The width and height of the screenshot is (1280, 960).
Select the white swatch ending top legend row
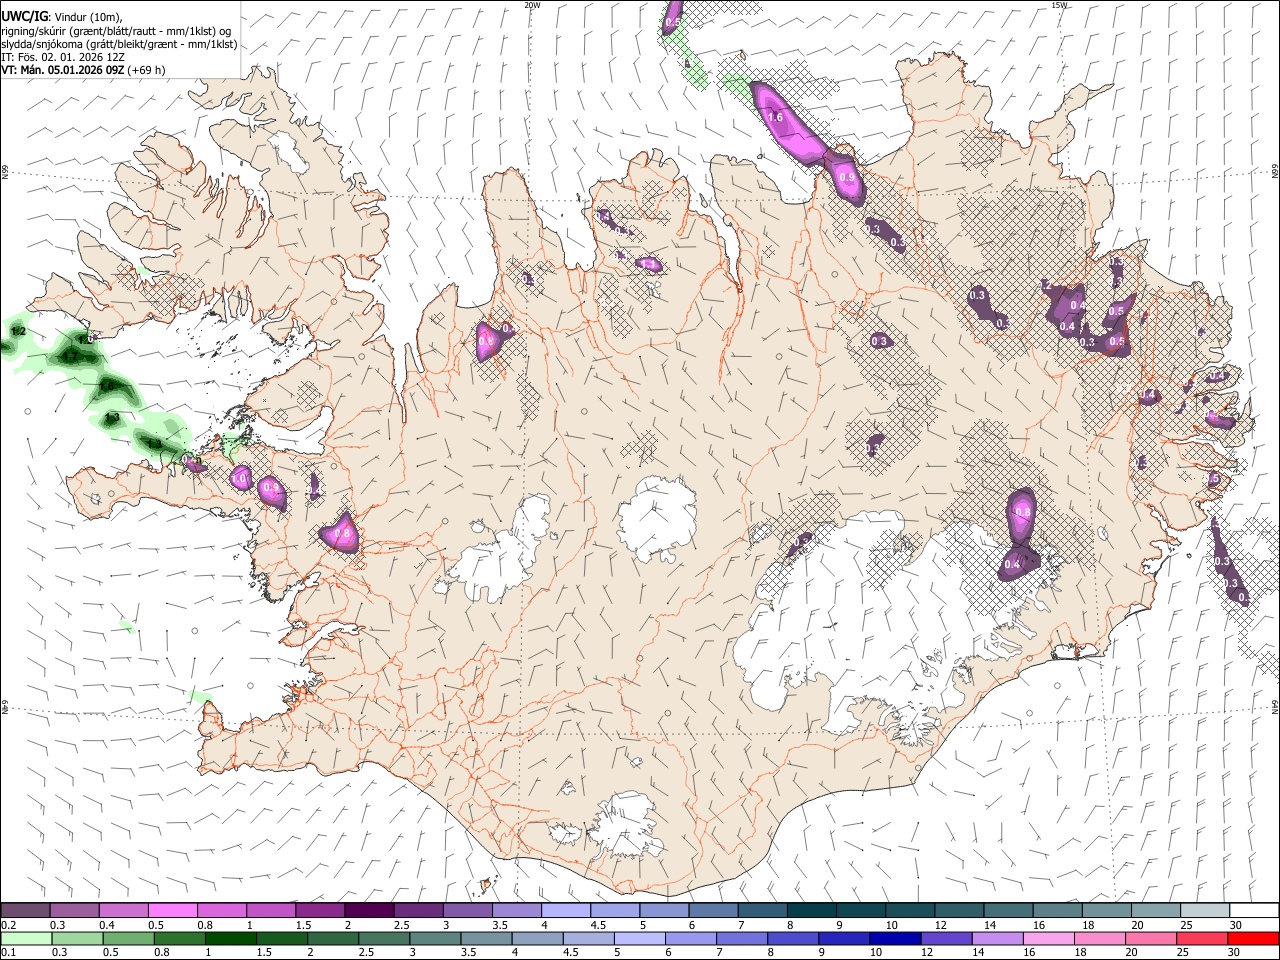[1254, 910]
